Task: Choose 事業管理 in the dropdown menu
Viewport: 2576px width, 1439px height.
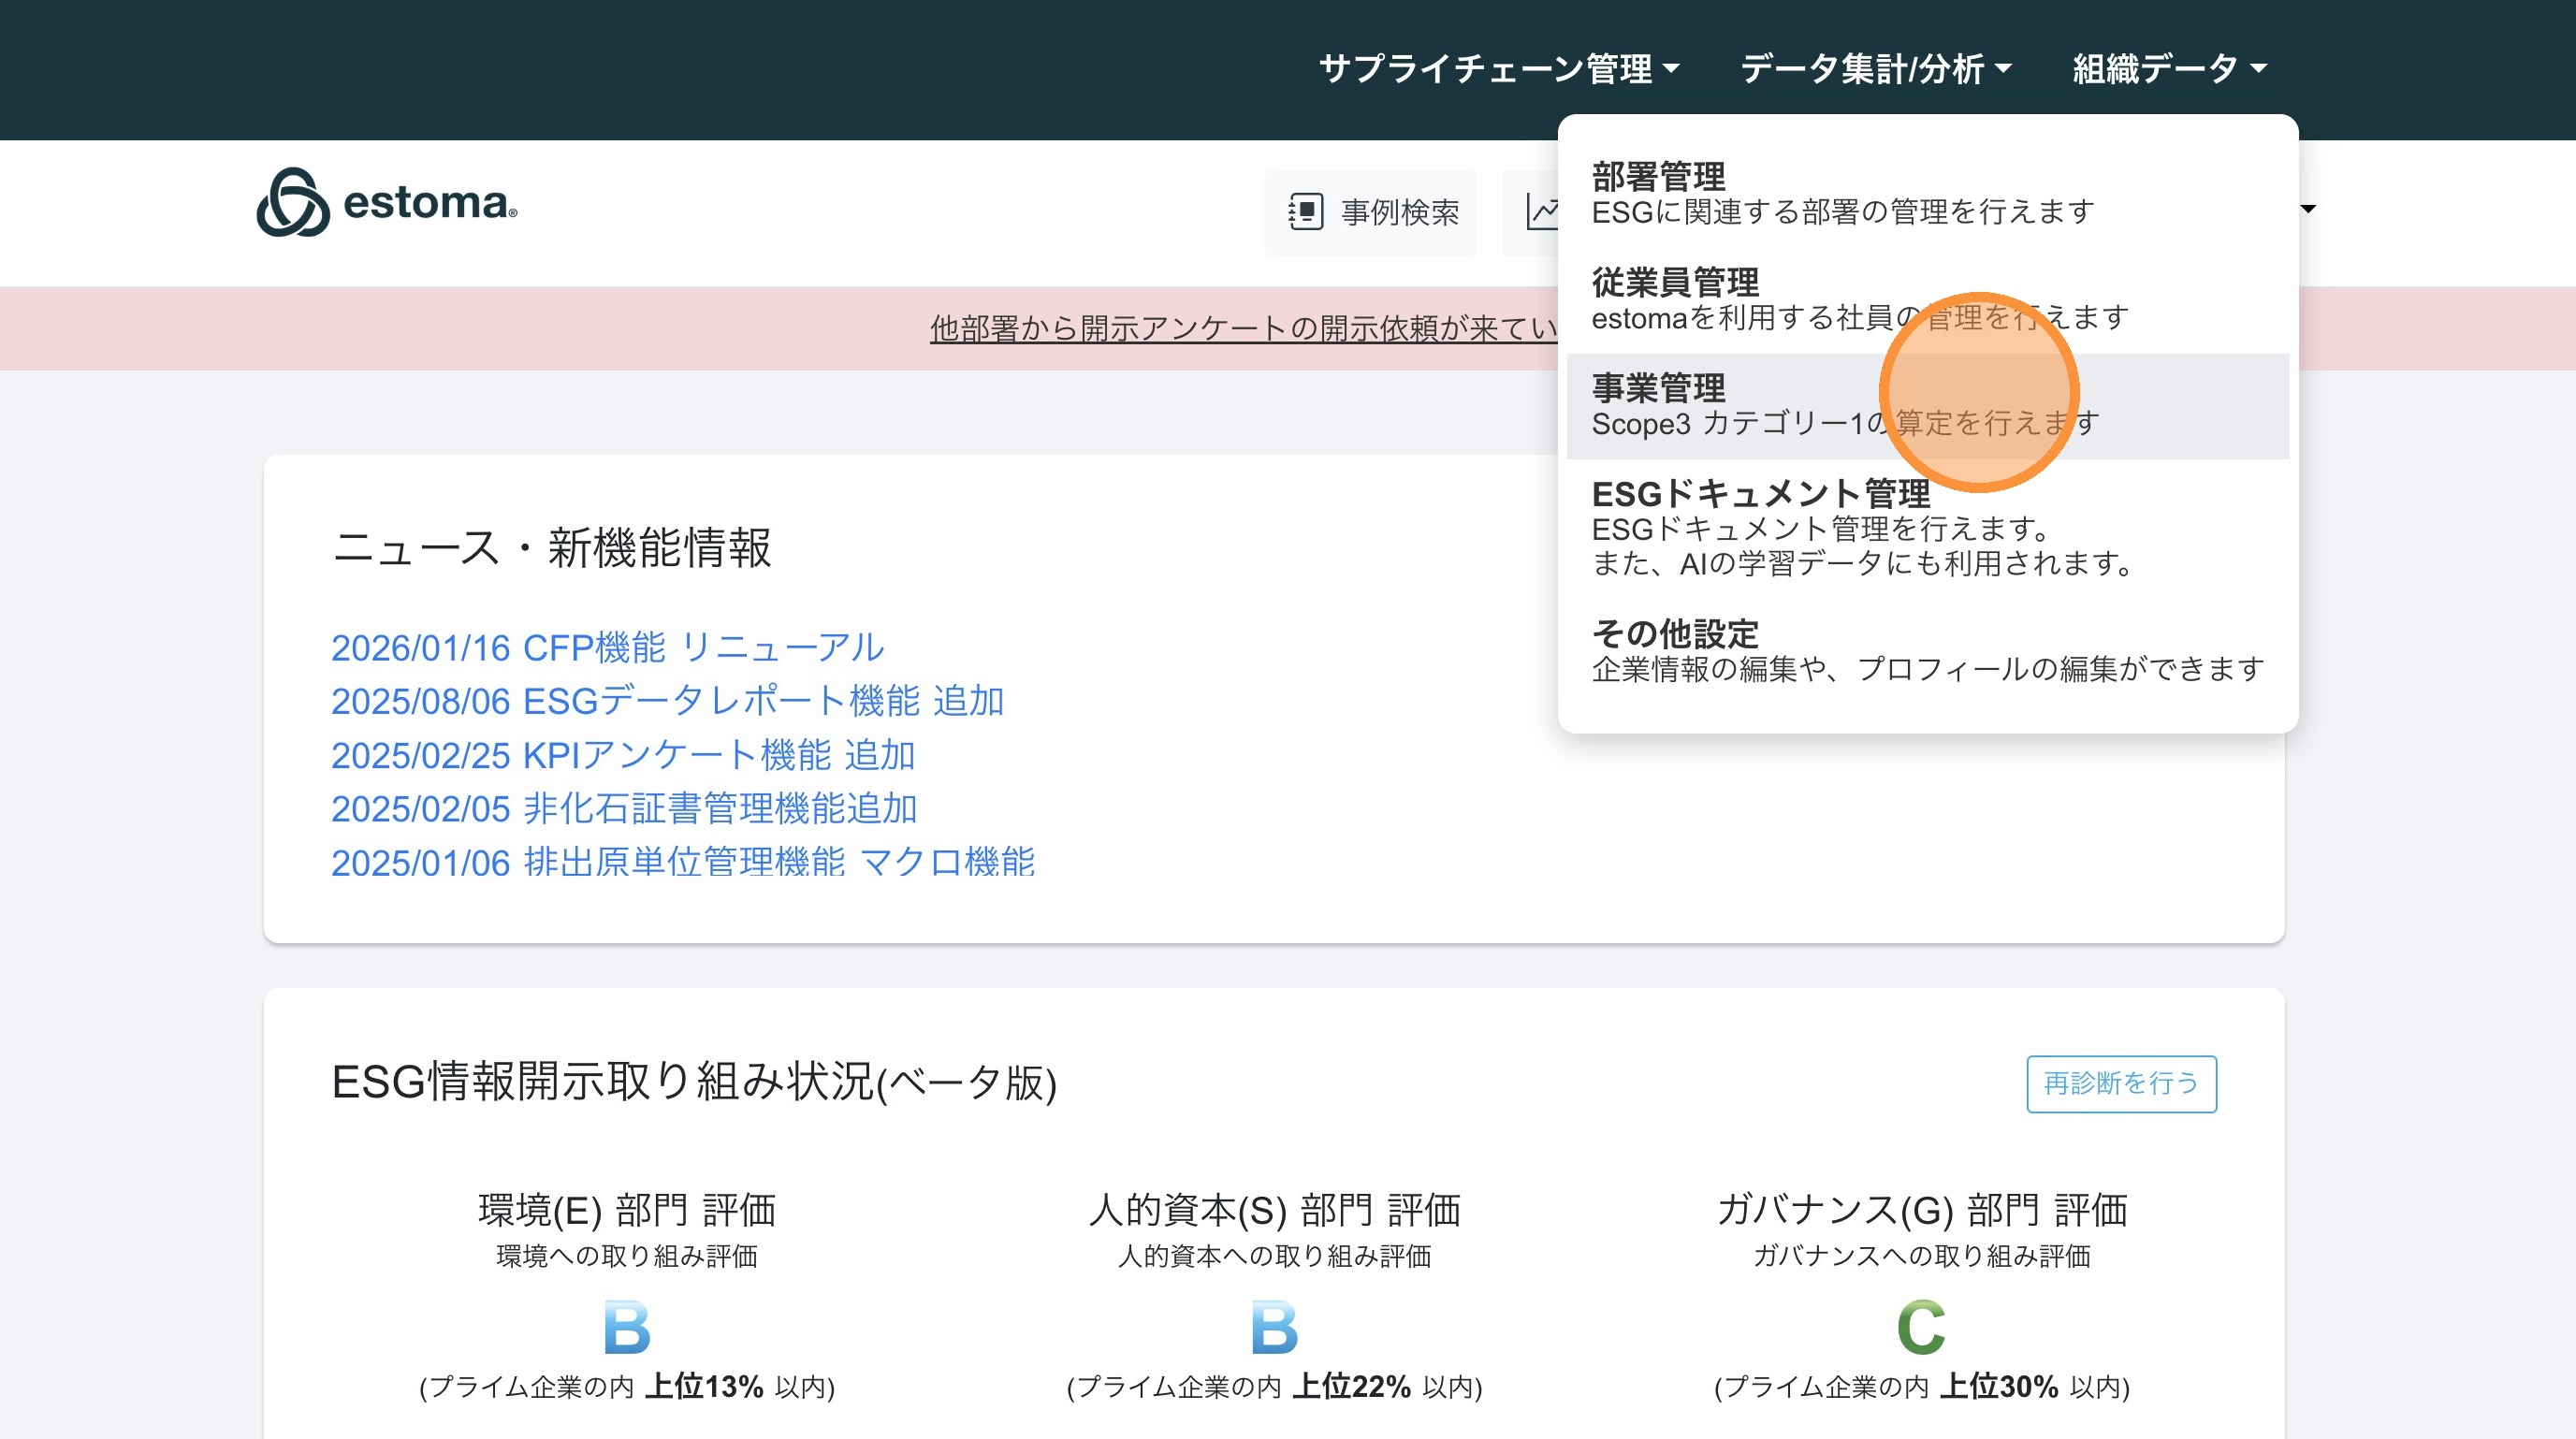Action: pos(1927,406)
